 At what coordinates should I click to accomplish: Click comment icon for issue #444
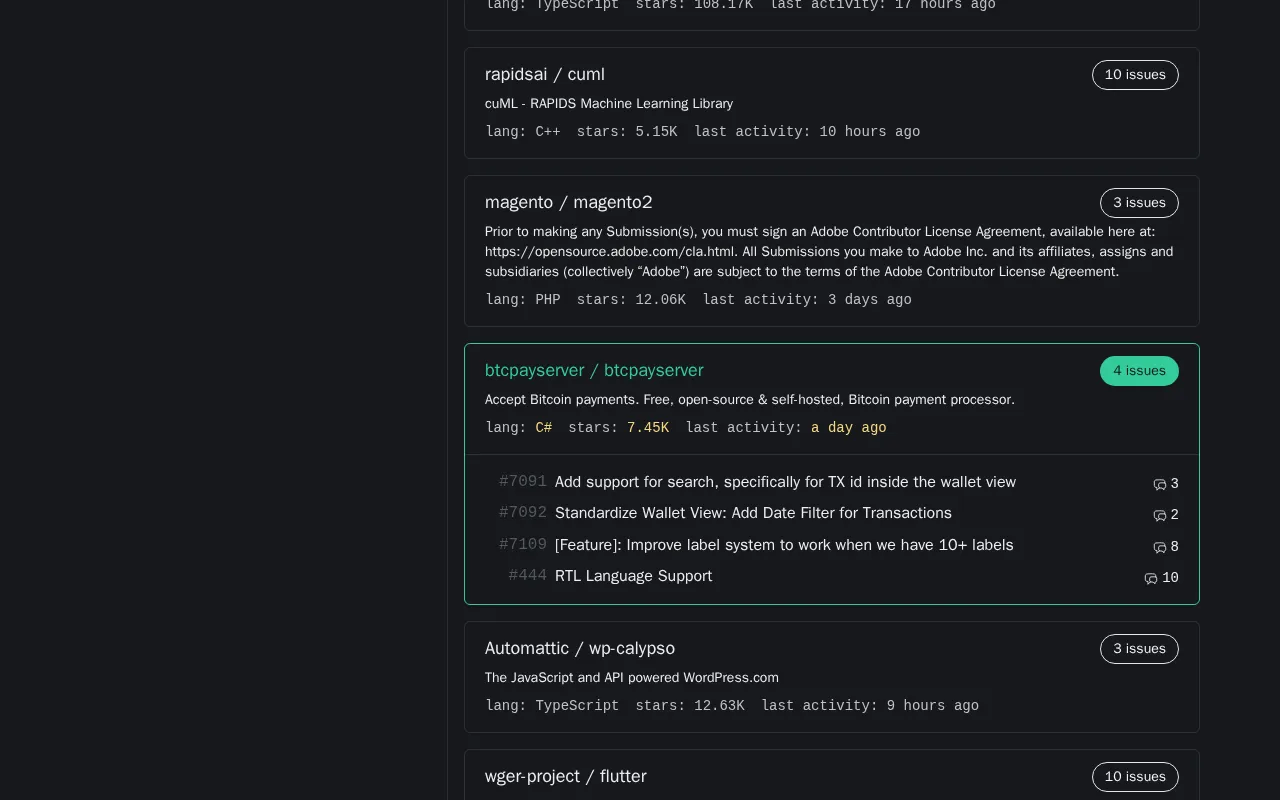[x=1151, y=578]
